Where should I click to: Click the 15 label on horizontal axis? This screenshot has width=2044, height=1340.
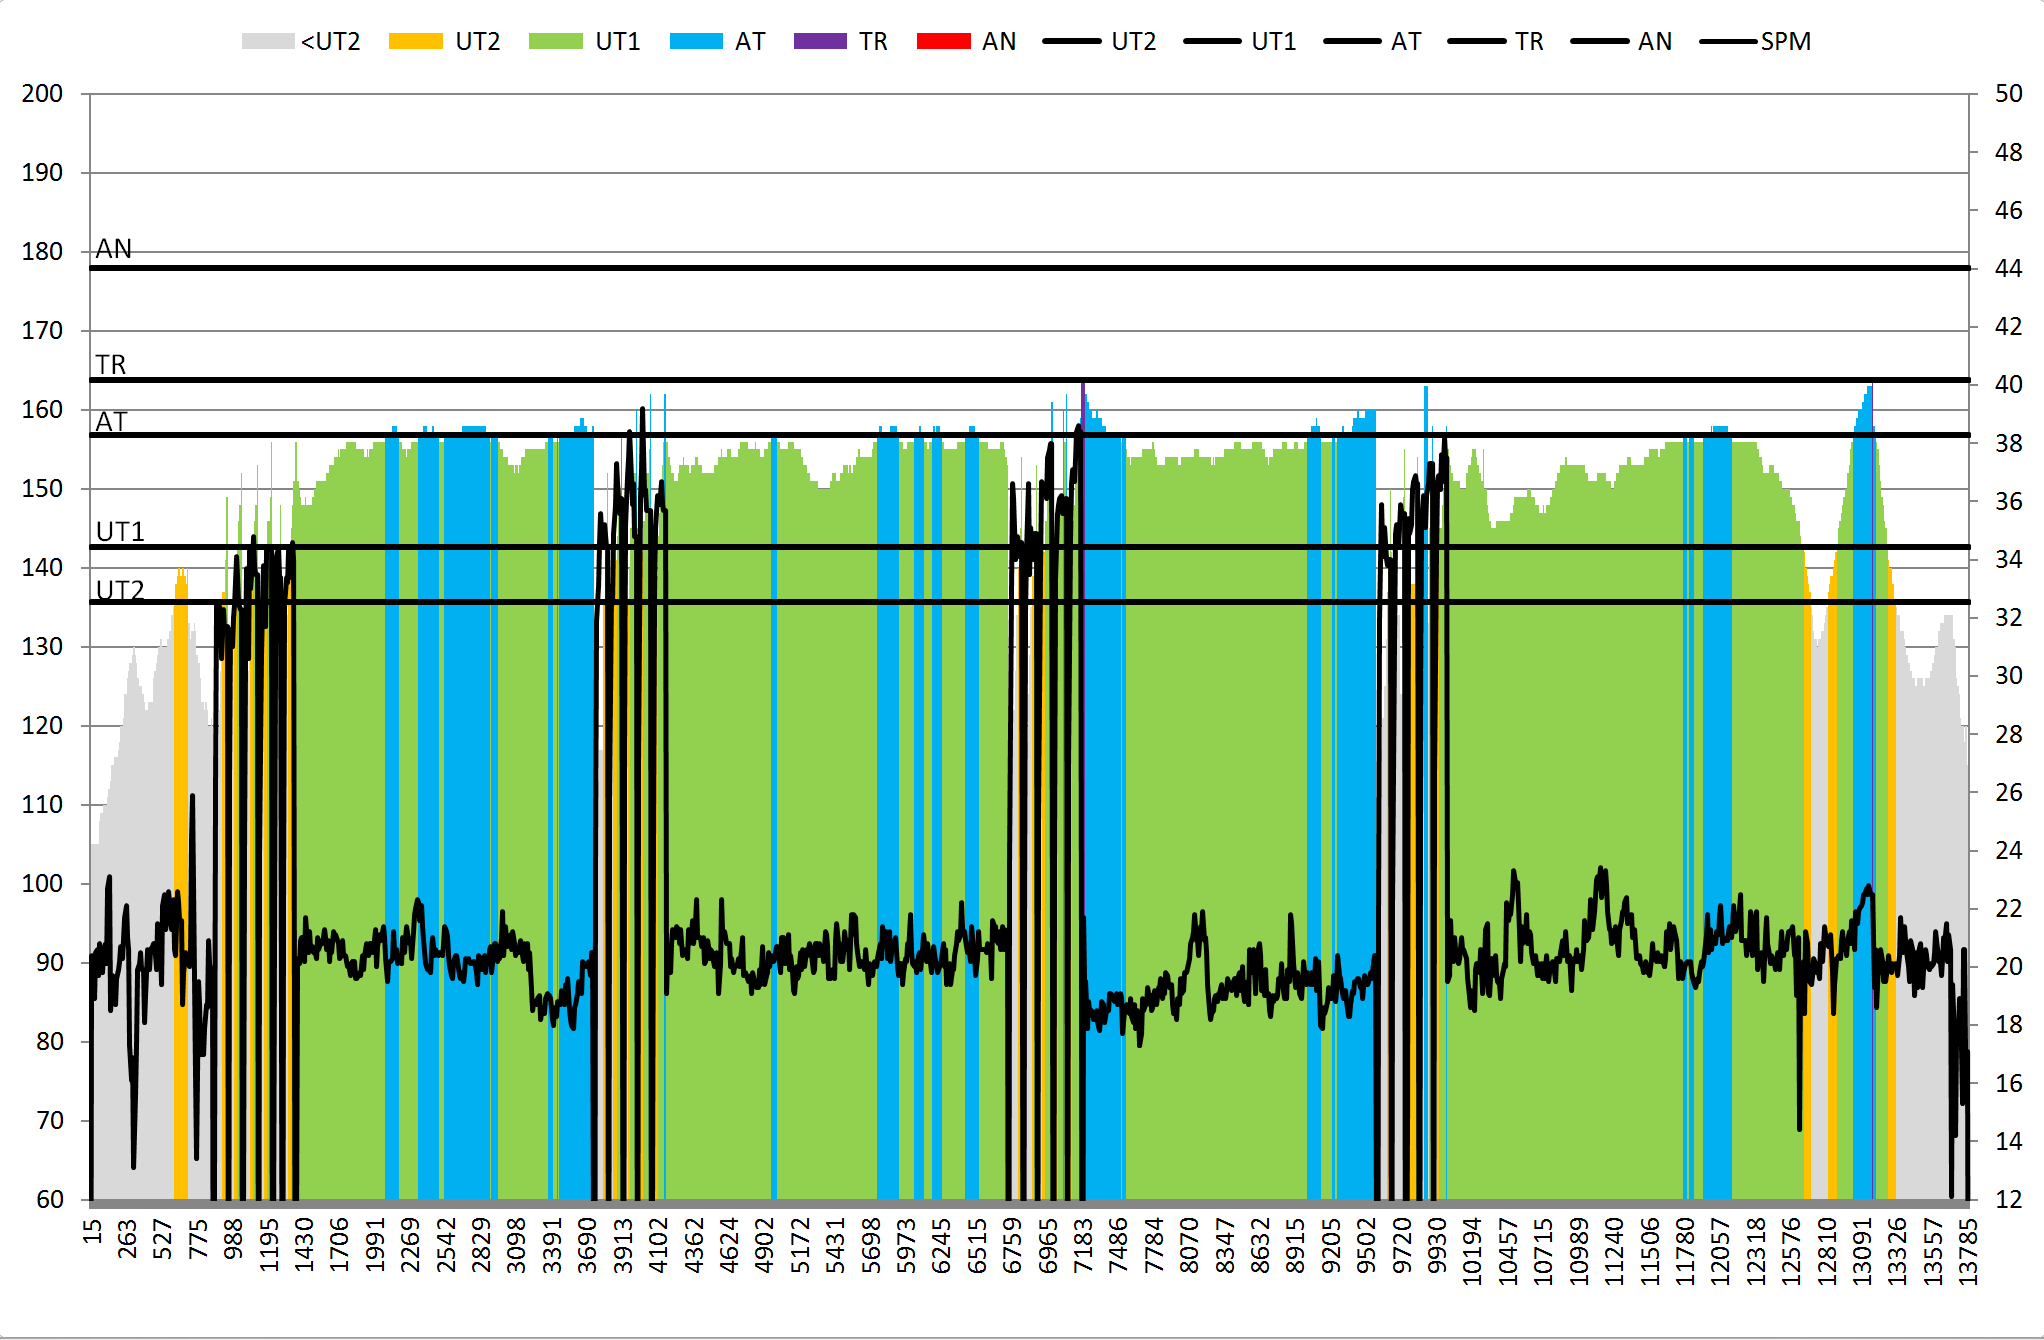(92, 1231)
